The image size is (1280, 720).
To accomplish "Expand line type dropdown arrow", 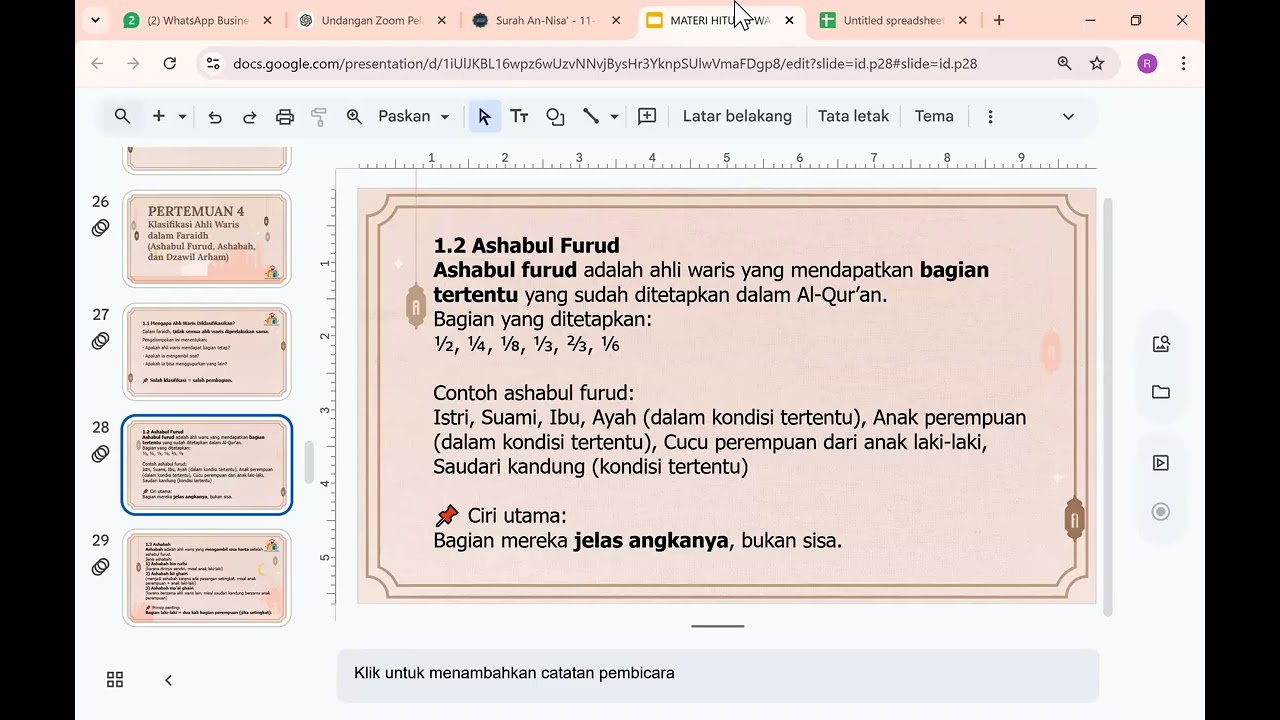I will (614, 117).
